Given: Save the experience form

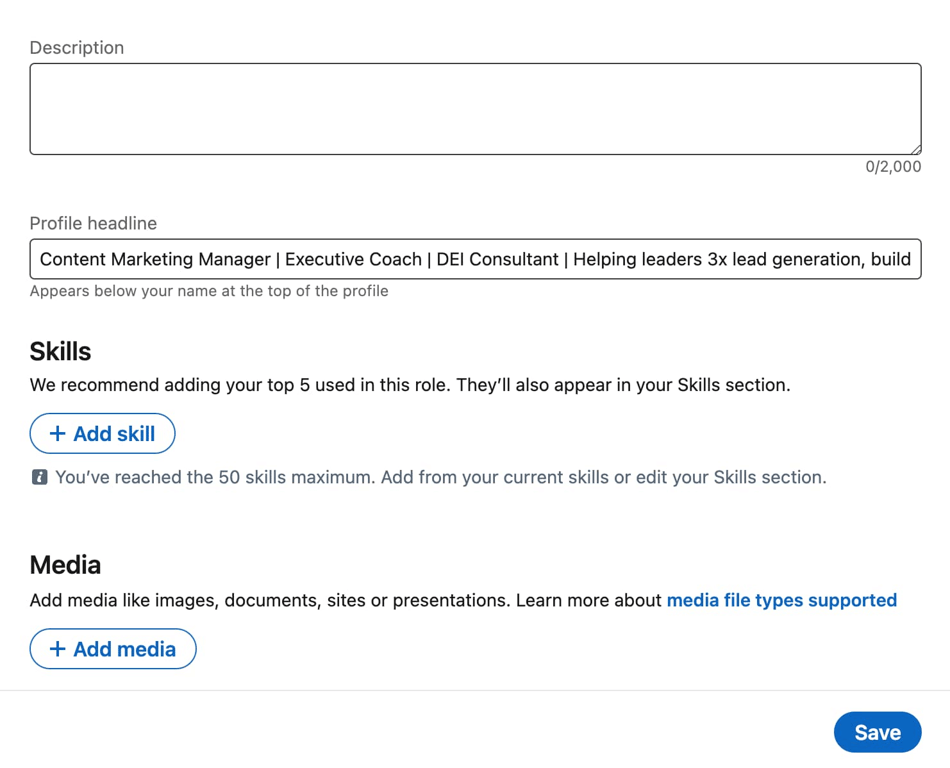Looking at the screenshot, I should [x=877, y=732].
